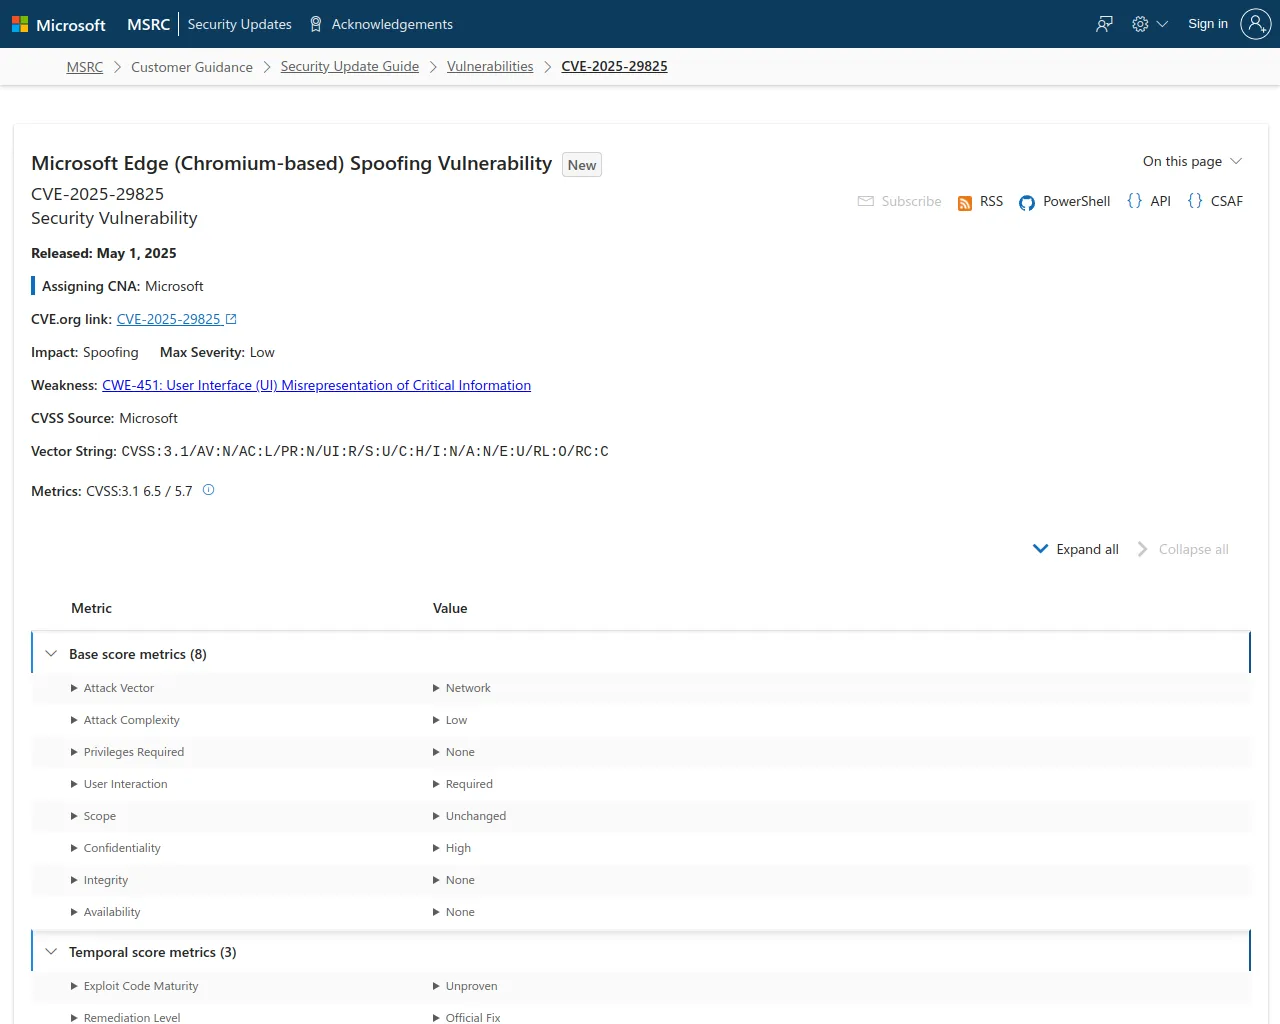Expand the User Interaction row
This screenshot has height=1024, width=1280.
click(x=119, y=784)
